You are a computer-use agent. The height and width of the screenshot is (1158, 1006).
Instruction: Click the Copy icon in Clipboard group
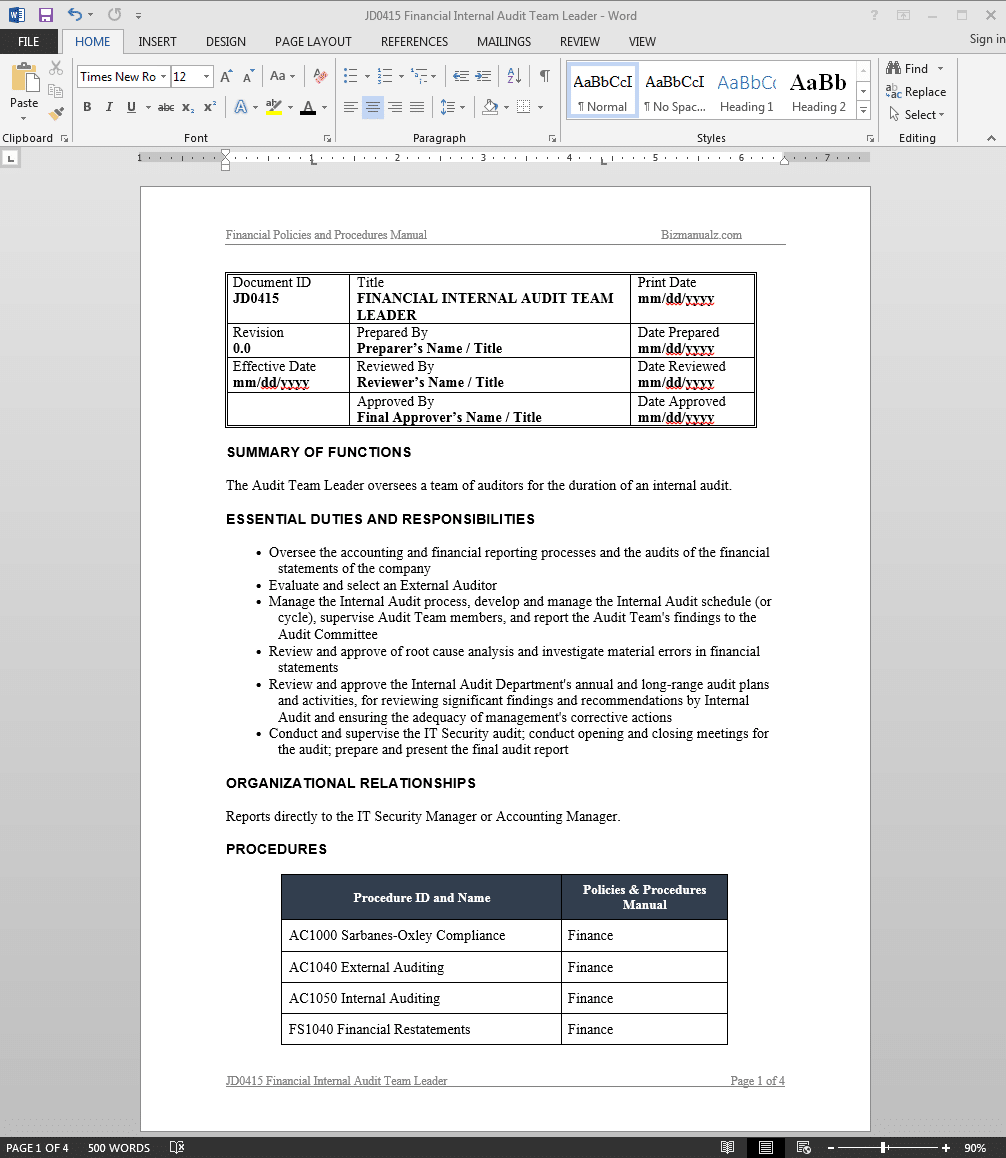[56, 91]
